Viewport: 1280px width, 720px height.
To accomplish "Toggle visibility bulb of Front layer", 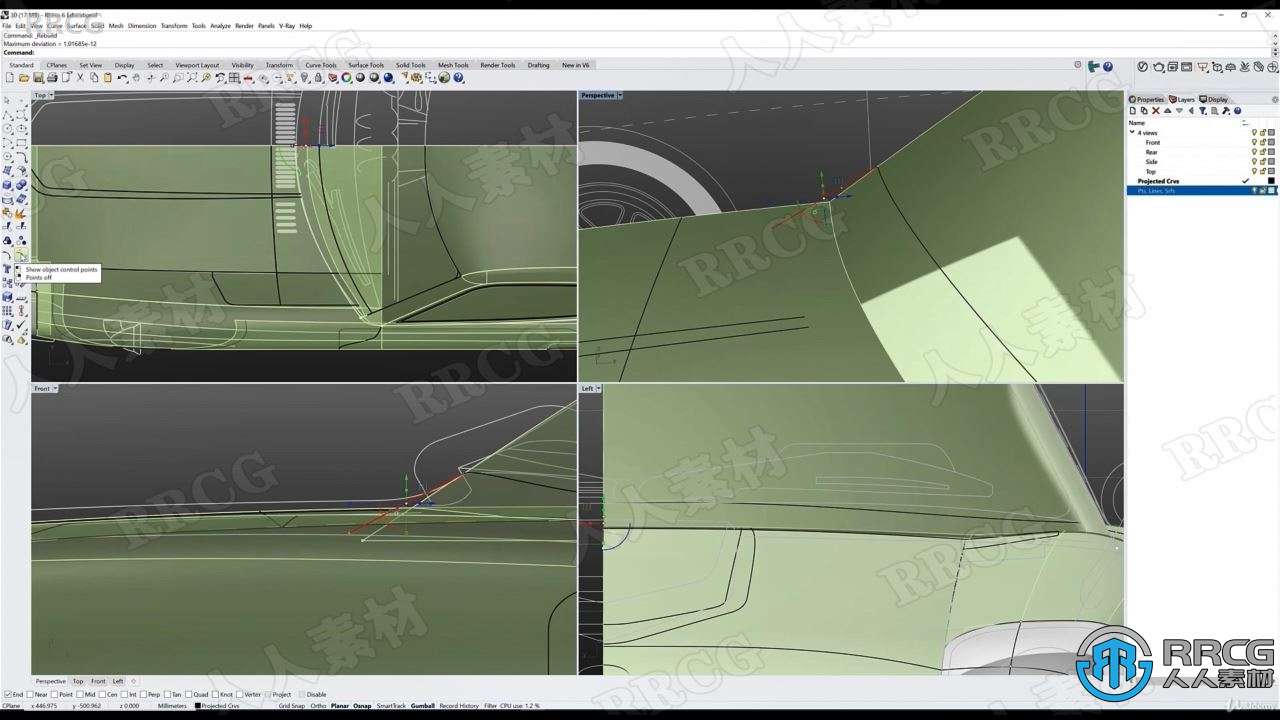I will click(x=1254, y=143).
